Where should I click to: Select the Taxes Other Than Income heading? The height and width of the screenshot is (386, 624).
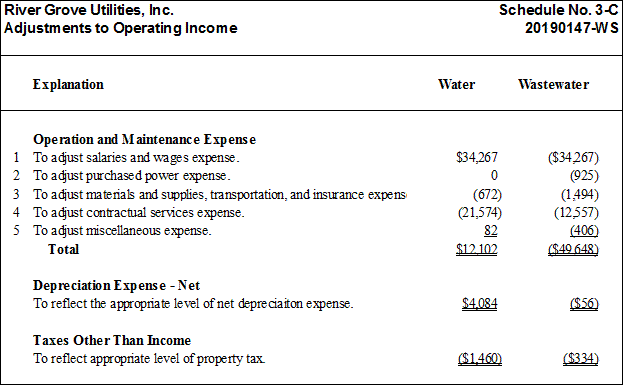pos(112,341)
